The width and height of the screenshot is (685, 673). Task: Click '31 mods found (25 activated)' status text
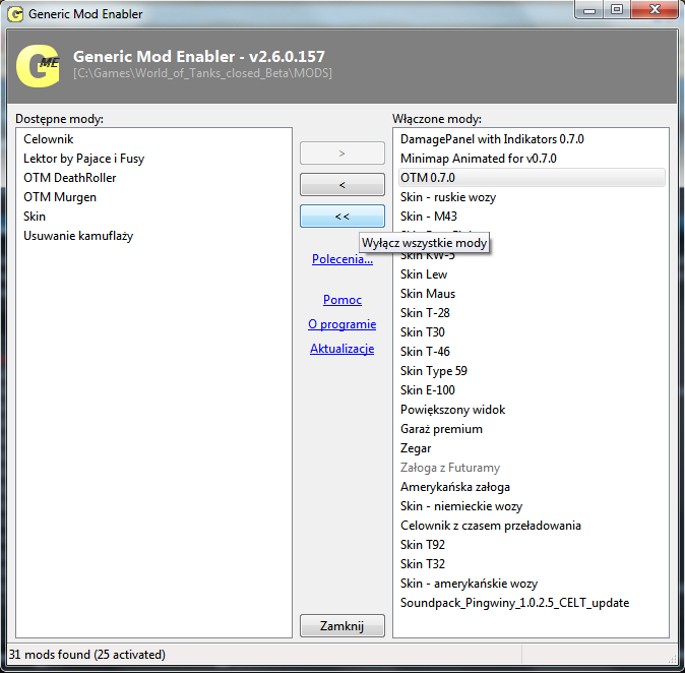[87, 655]
